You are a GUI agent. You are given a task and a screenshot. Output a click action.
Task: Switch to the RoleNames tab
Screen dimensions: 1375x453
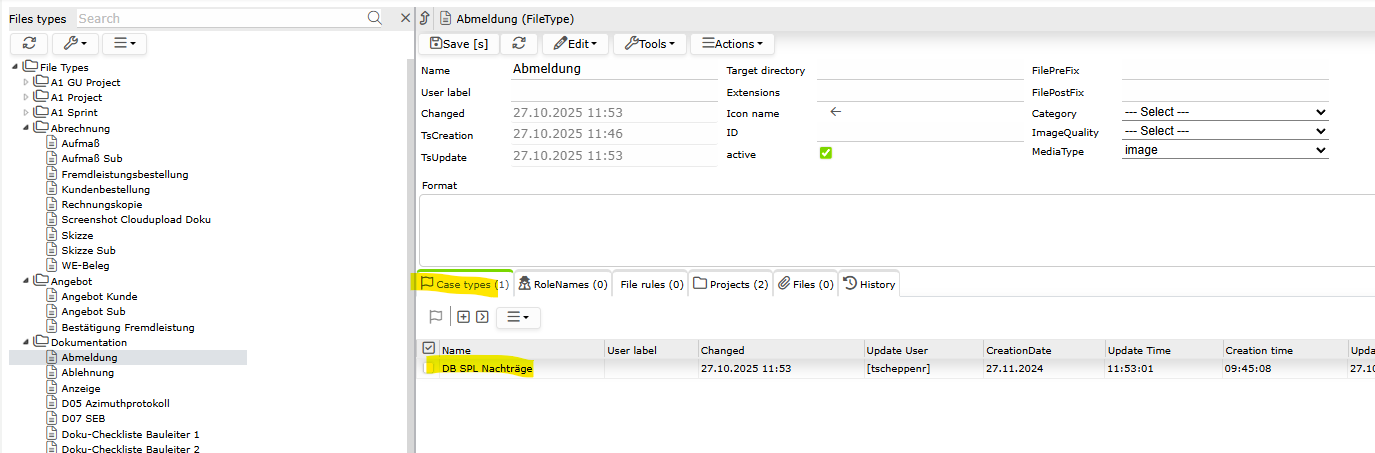click(x=563, y=285)
